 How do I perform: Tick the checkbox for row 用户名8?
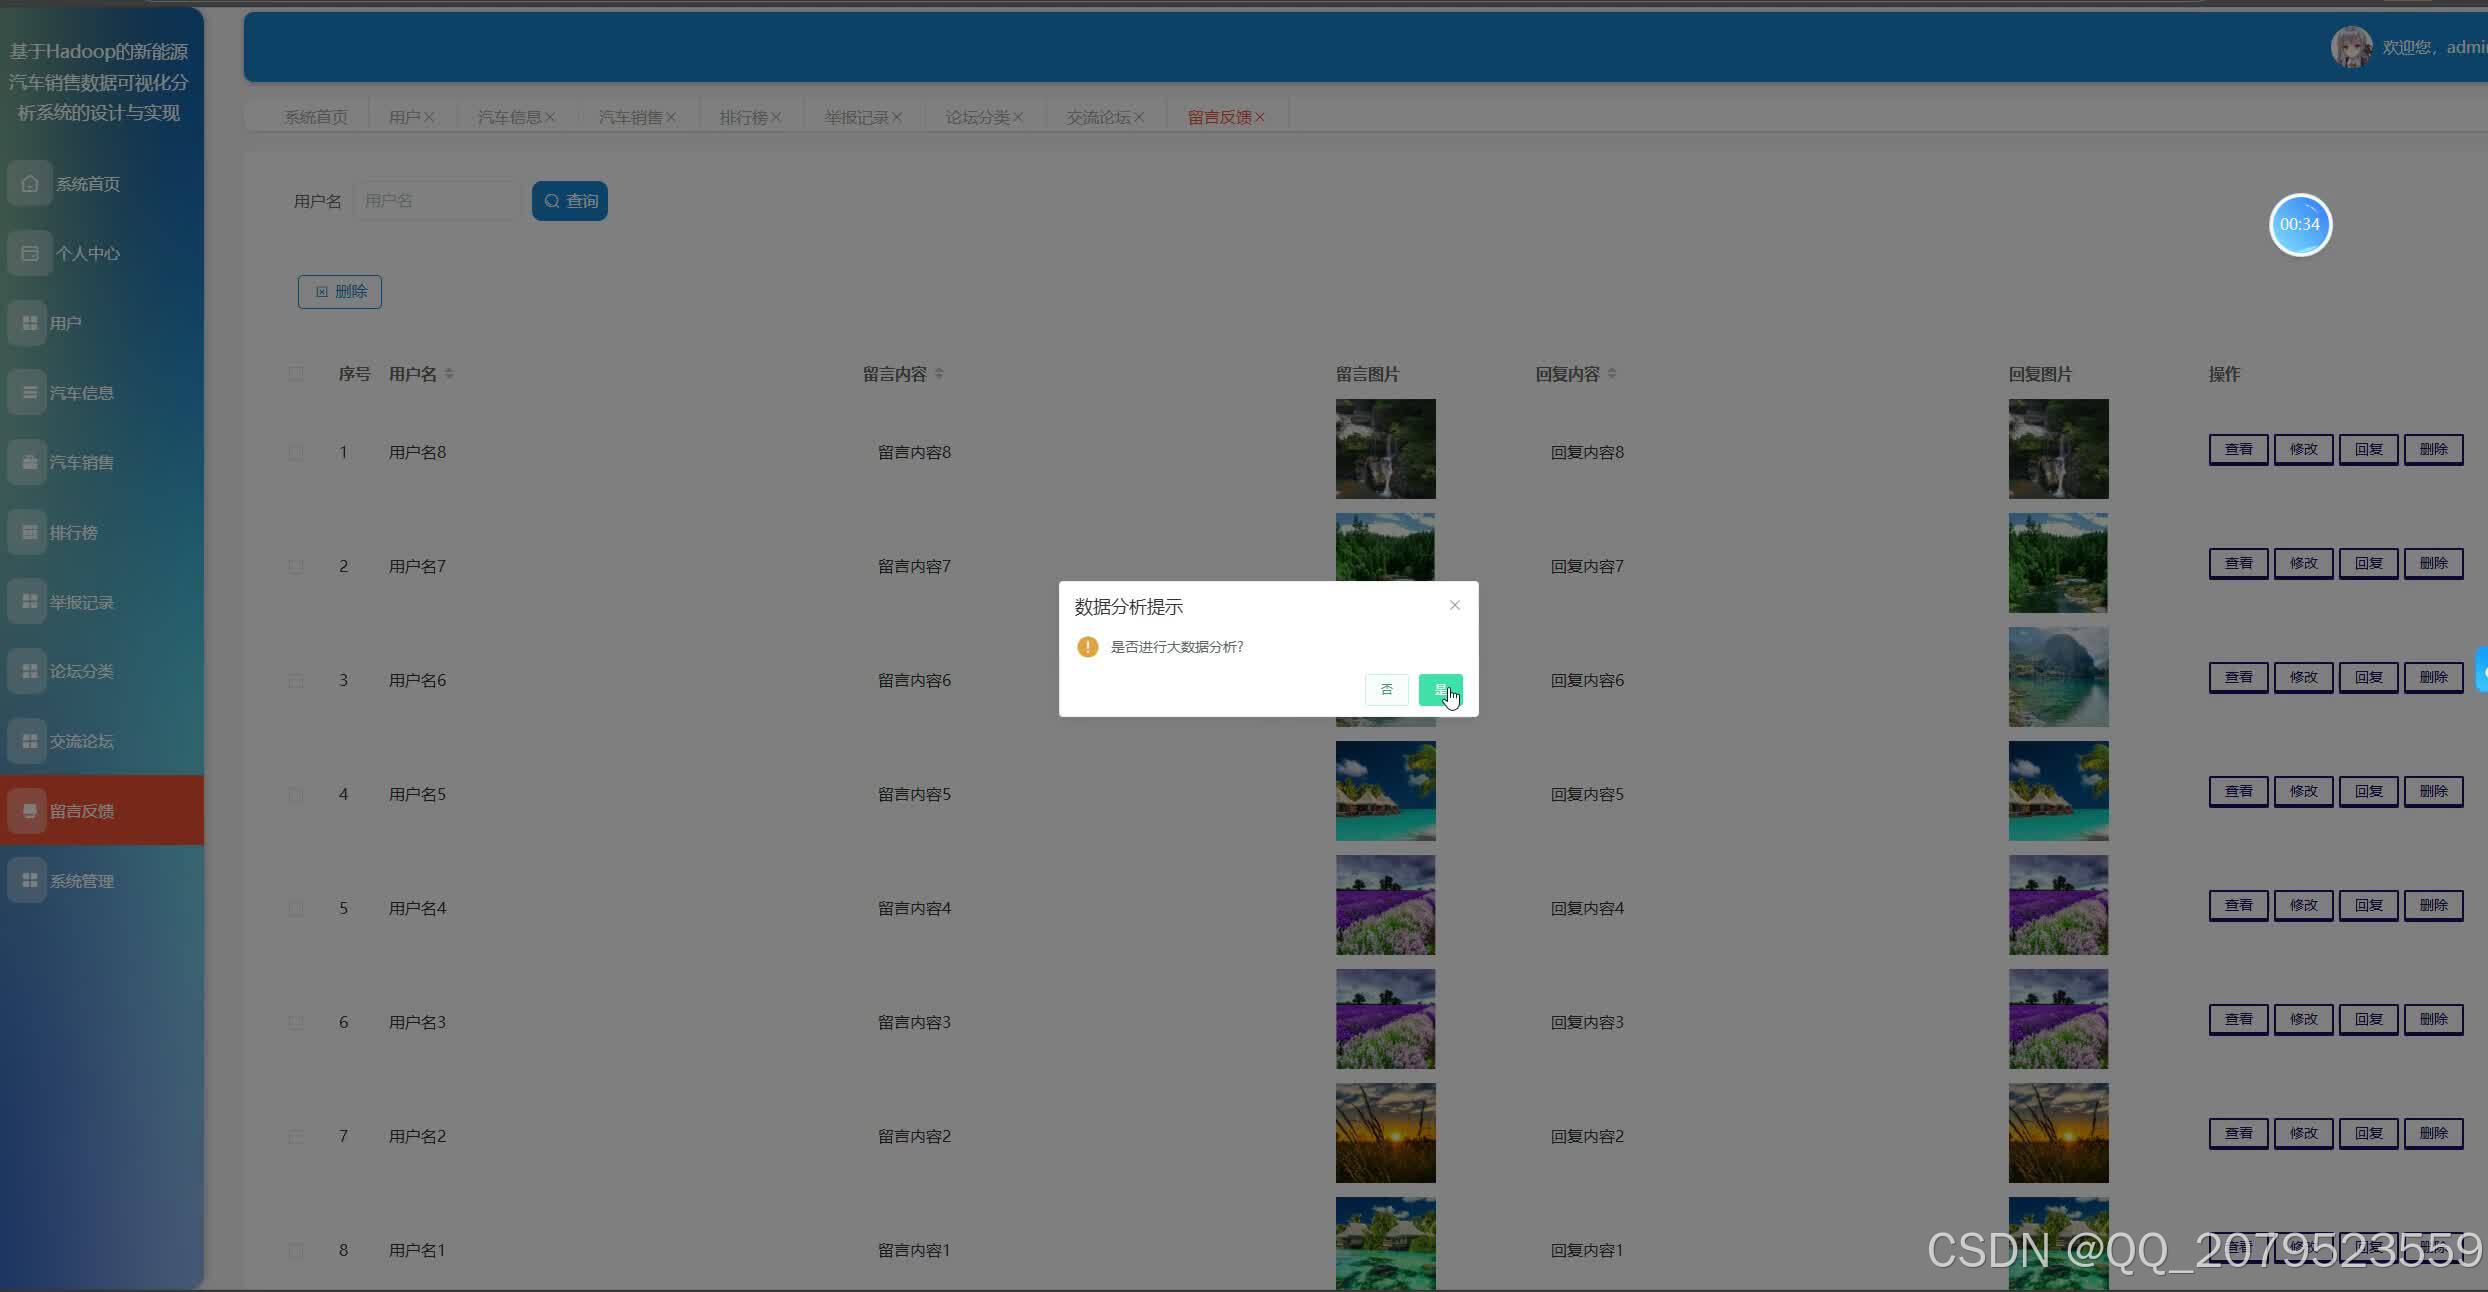pyautogui.click(x=296, y=452)
